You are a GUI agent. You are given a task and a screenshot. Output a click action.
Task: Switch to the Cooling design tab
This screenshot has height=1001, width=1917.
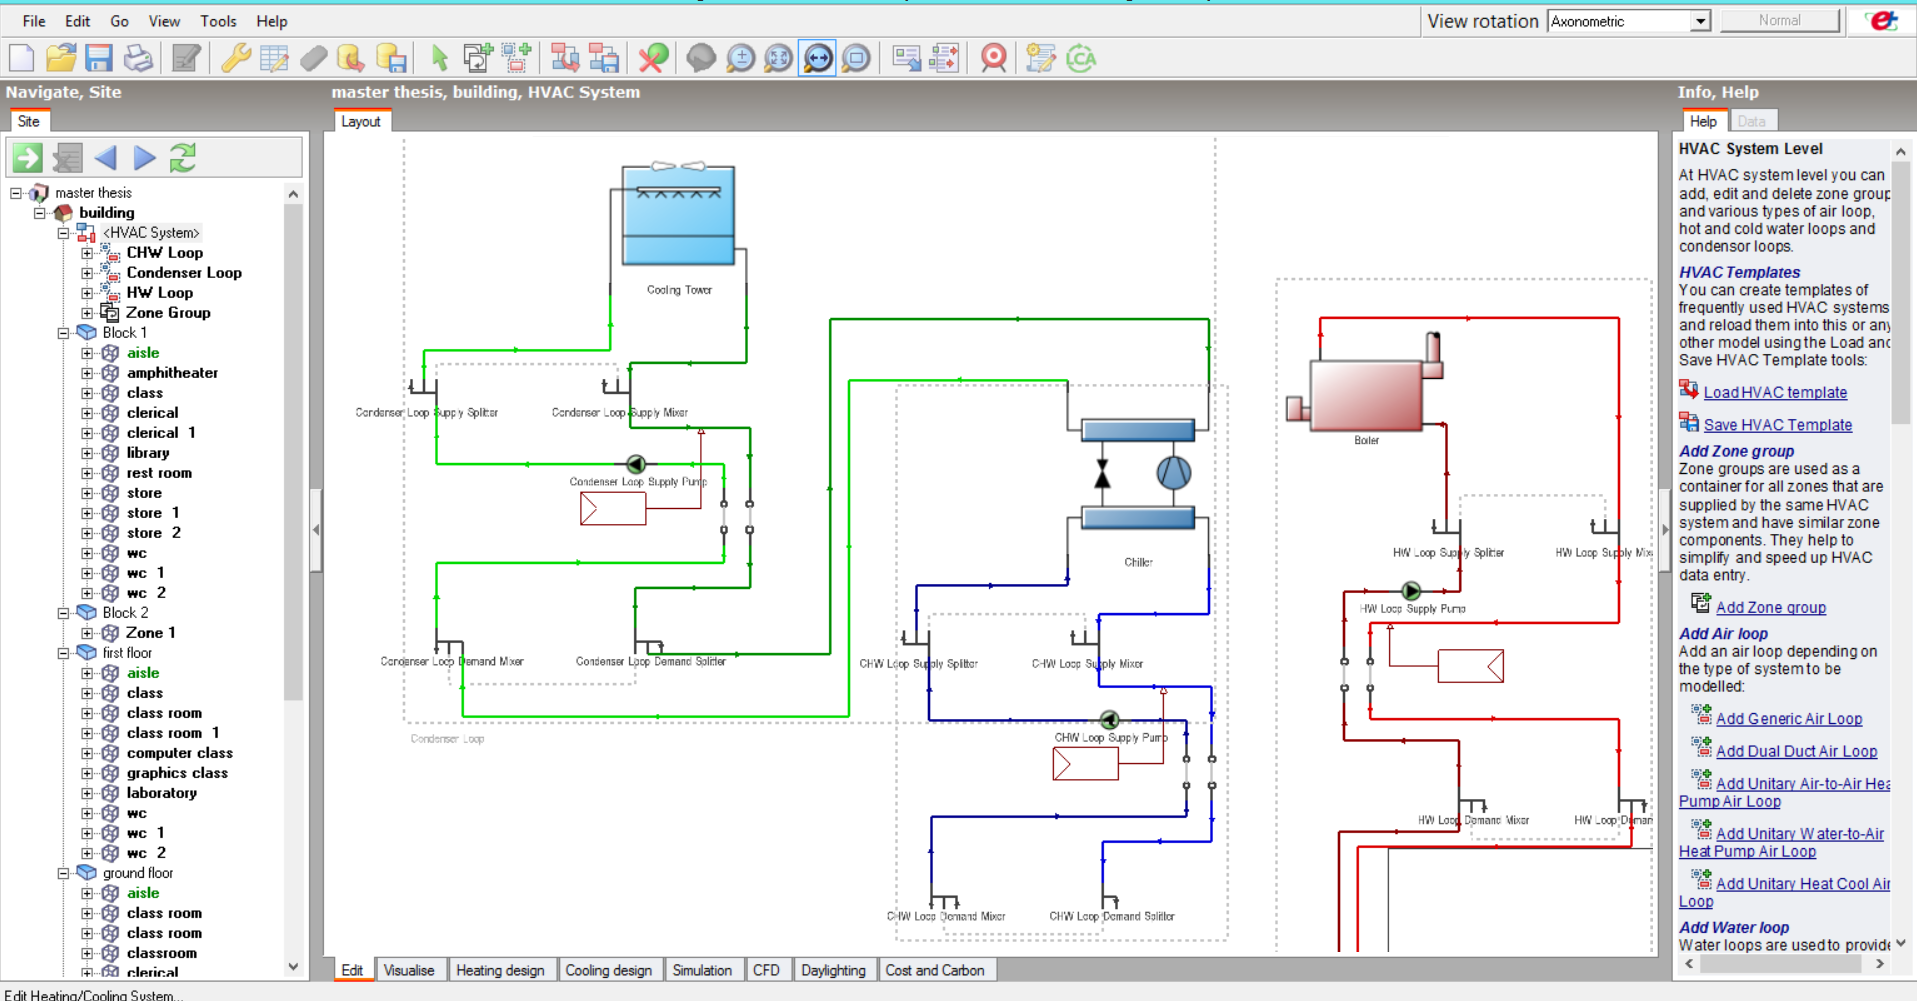tap(608, 970)
